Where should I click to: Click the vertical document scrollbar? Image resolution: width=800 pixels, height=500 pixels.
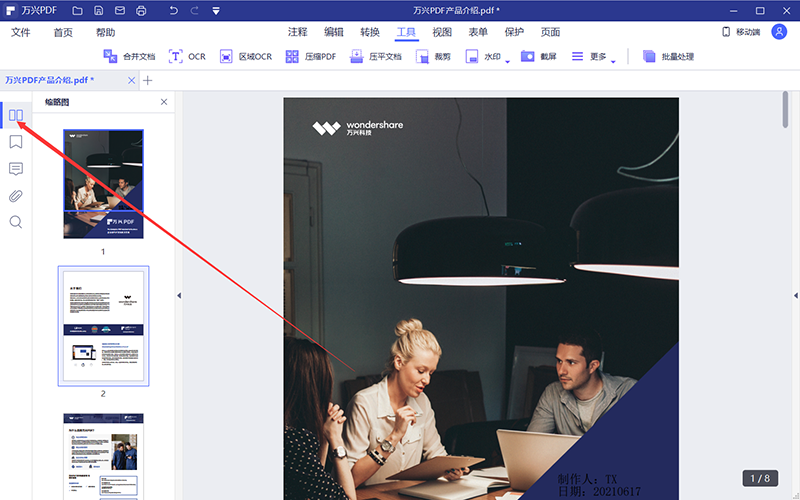[785, 109]
